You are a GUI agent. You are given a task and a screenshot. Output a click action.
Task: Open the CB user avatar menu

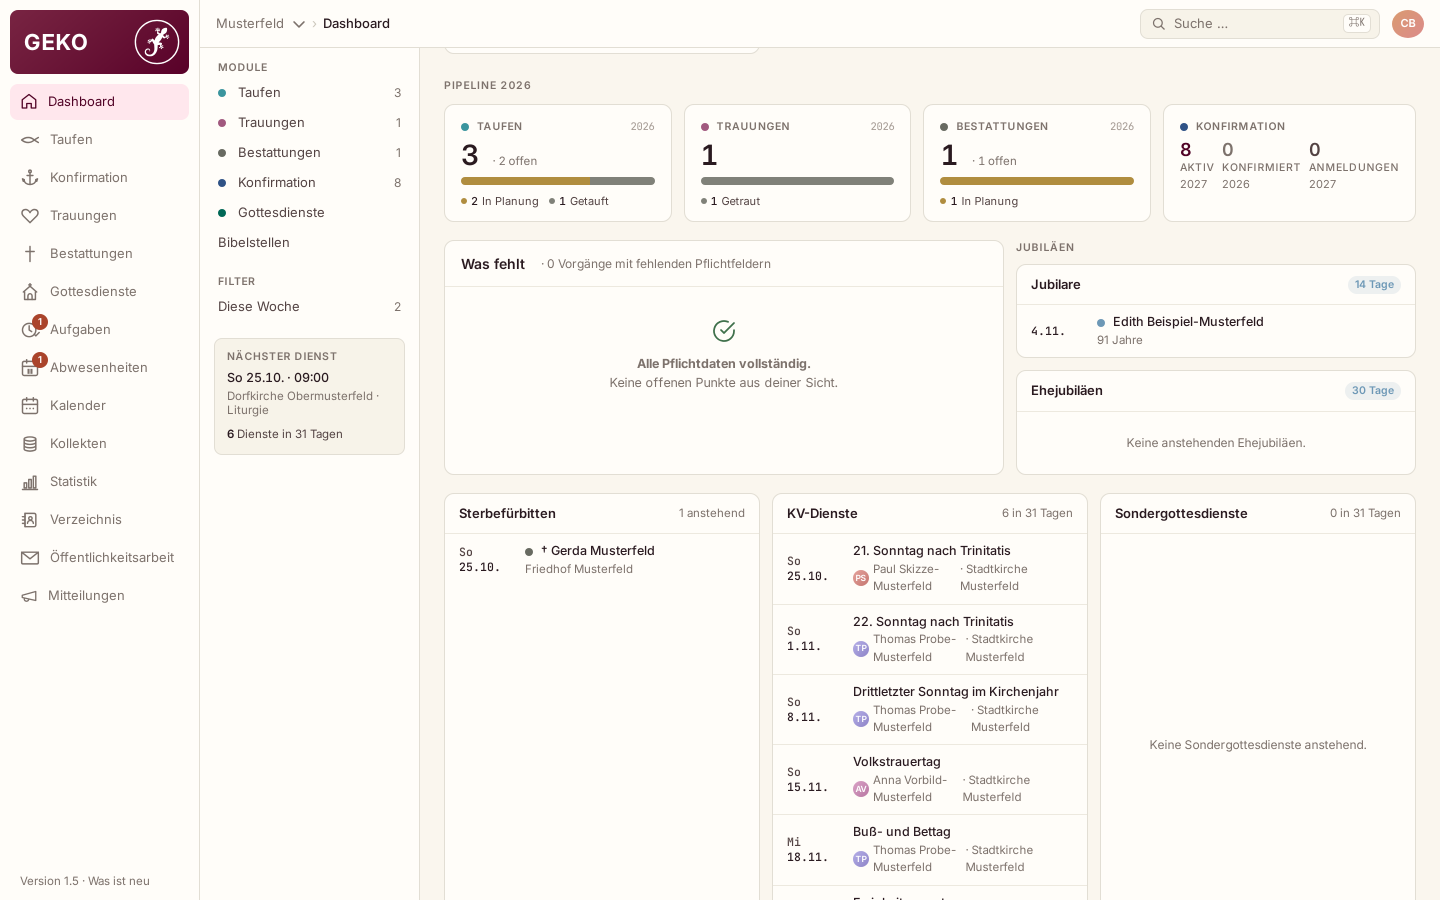click(1408, 24)
